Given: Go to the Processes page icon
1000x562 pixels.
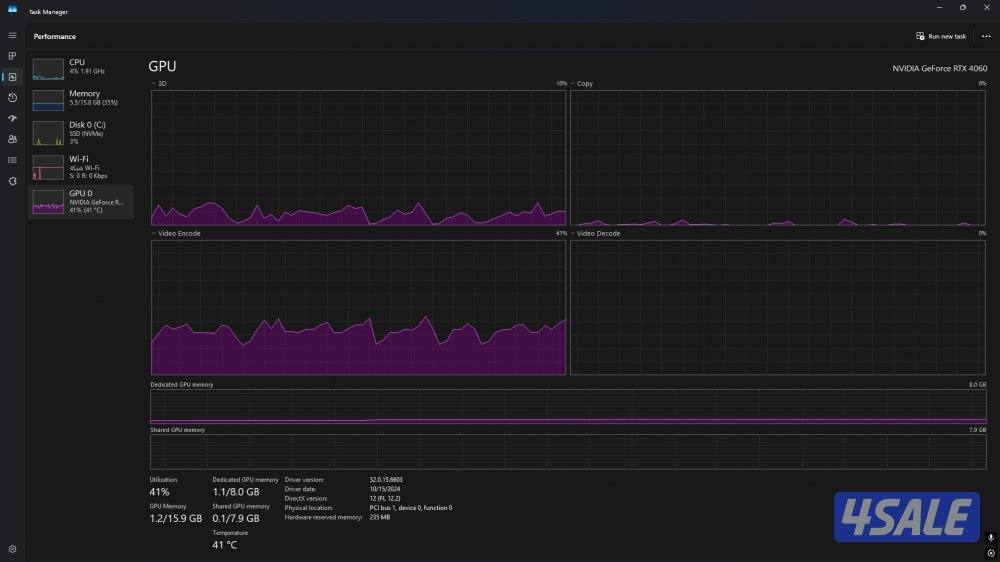Looking at the screenshot, I should click(x=12, y=56).
